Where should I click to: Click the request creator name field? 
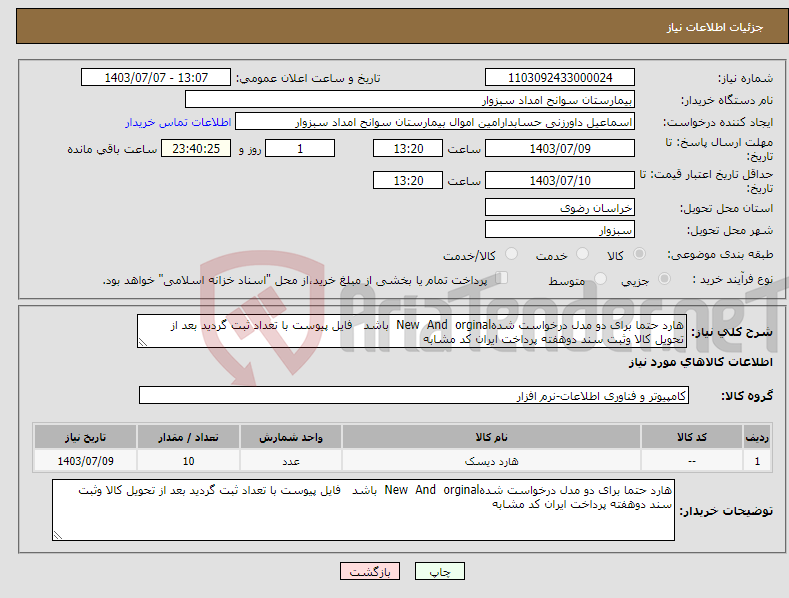click(x=435, y=122)
